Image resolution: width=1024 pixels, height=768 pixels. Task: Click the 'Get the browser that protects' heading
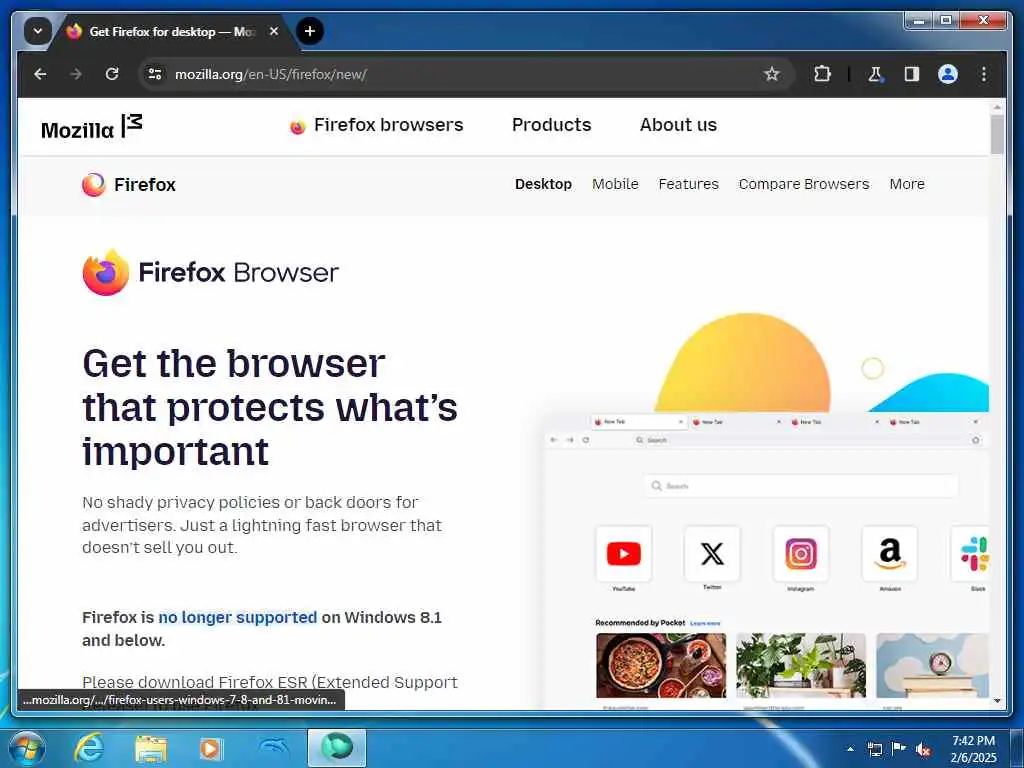tap(270, 408)
